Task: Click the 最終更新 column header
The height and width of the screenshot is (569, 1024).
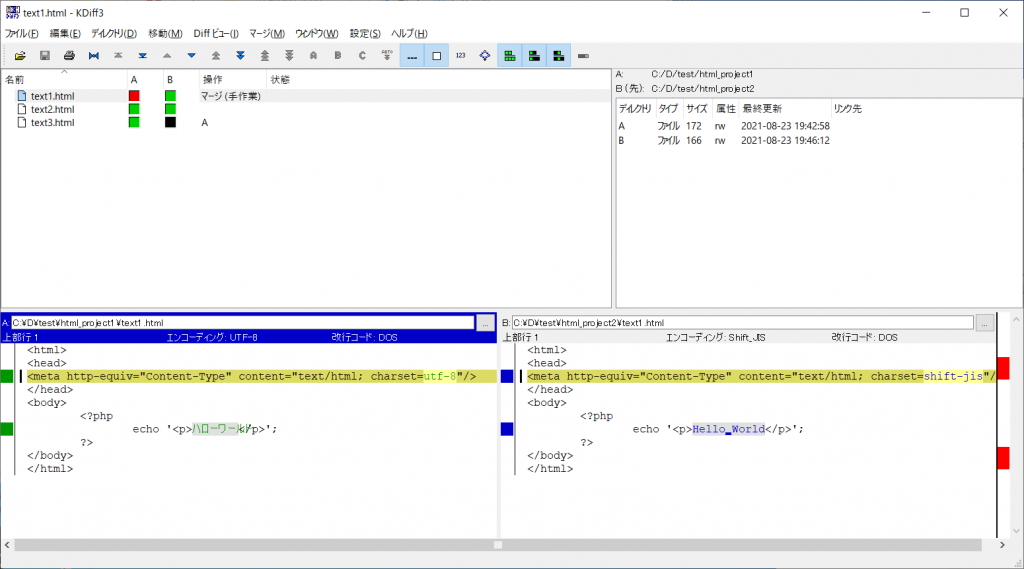Action: coord(762,108)
